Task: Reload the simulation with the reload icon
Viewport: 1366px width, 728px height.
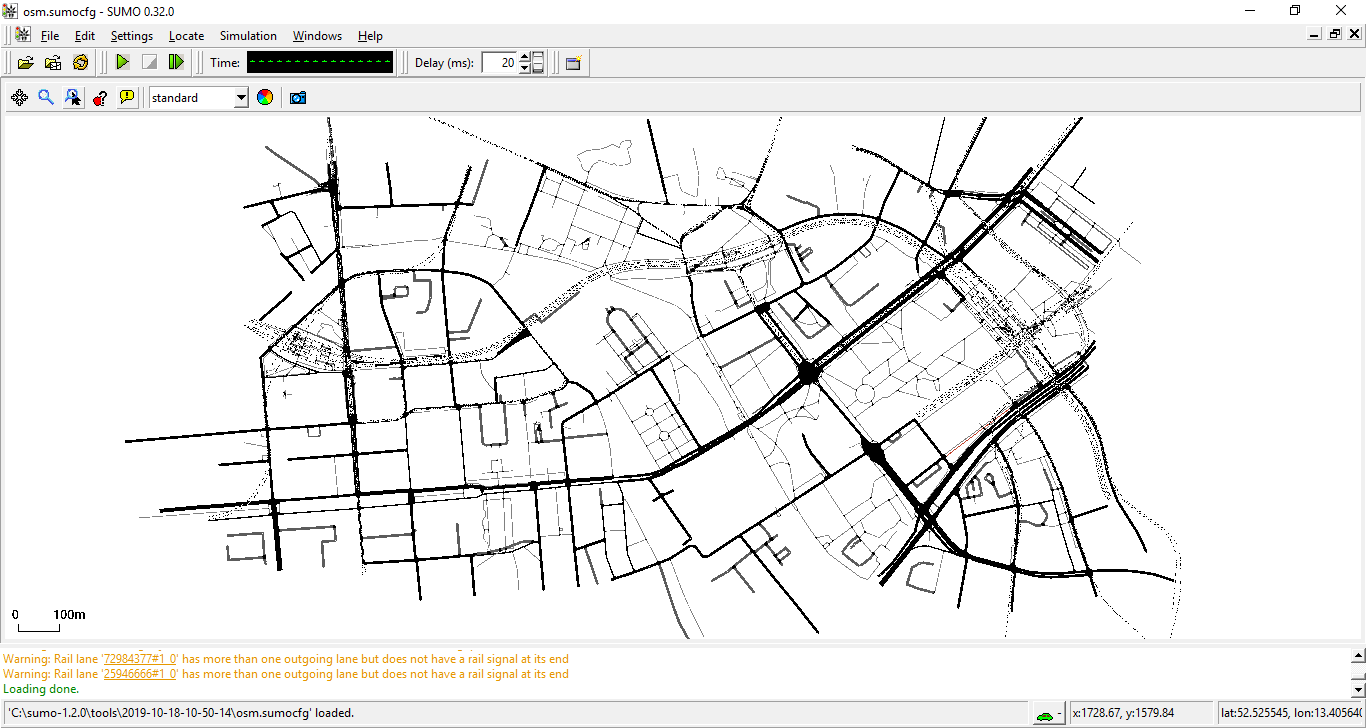Action: [x=80, y=63]
